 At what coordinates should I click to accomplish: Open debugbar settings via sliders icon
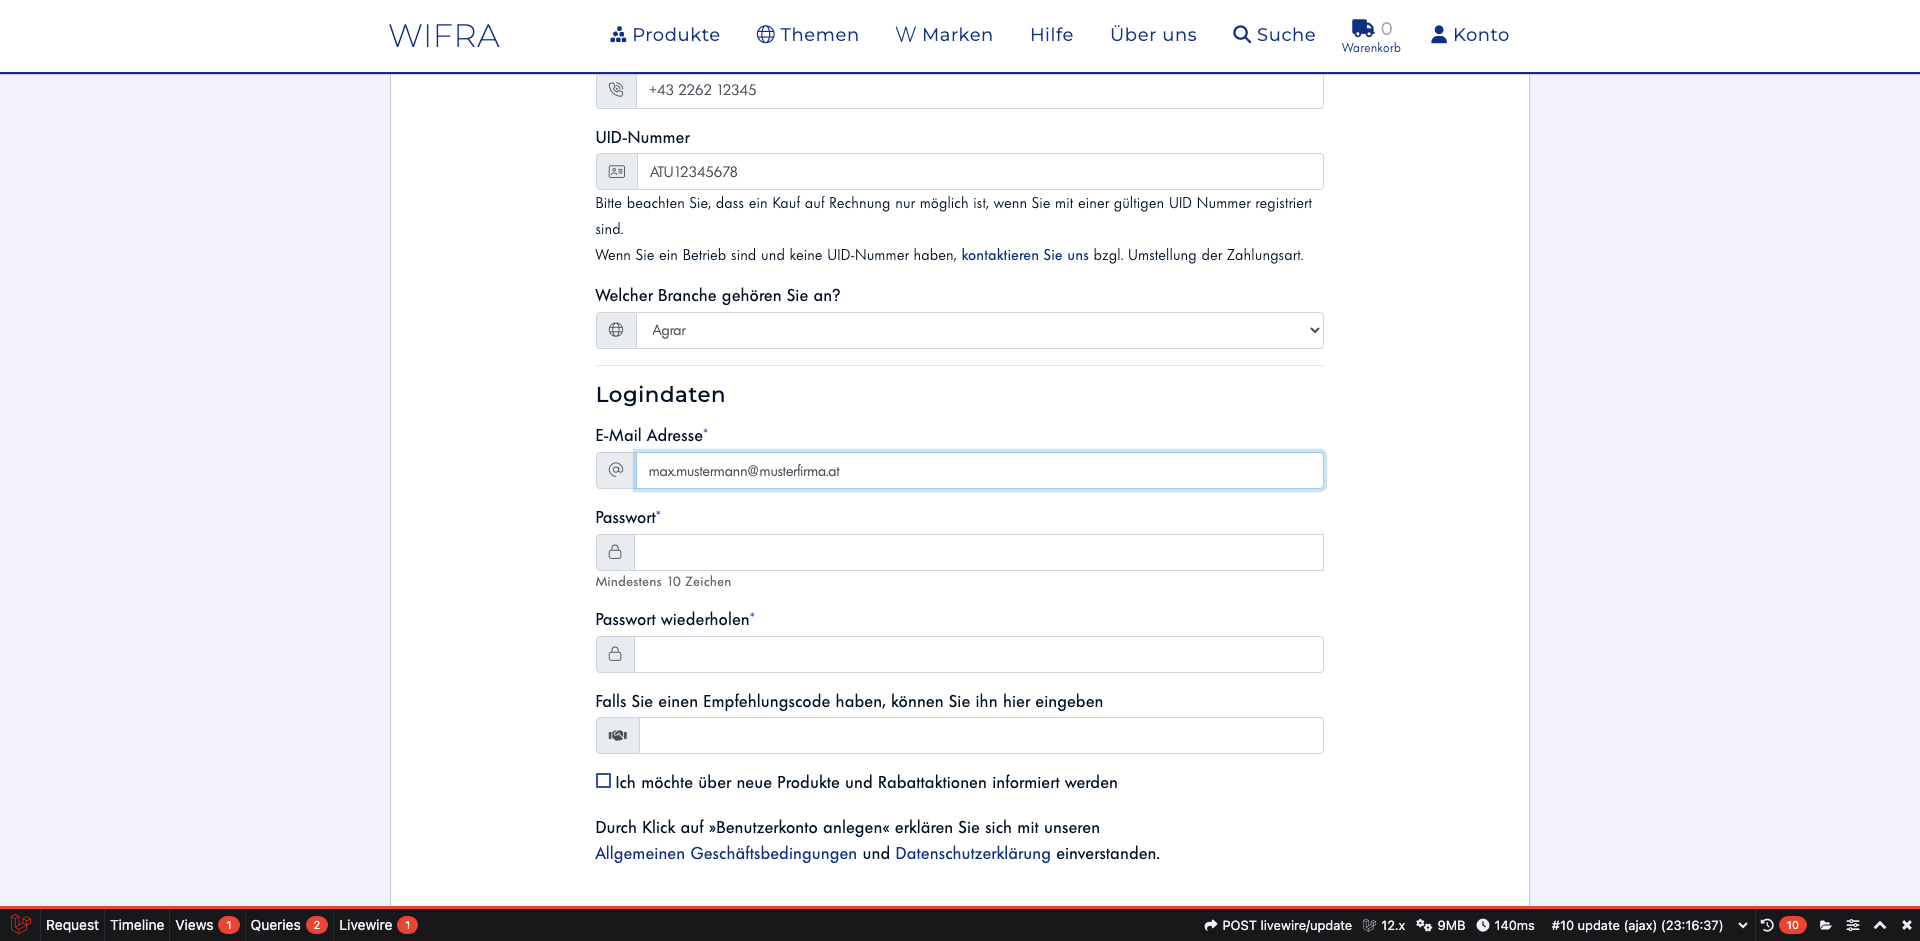[1854, 925]
